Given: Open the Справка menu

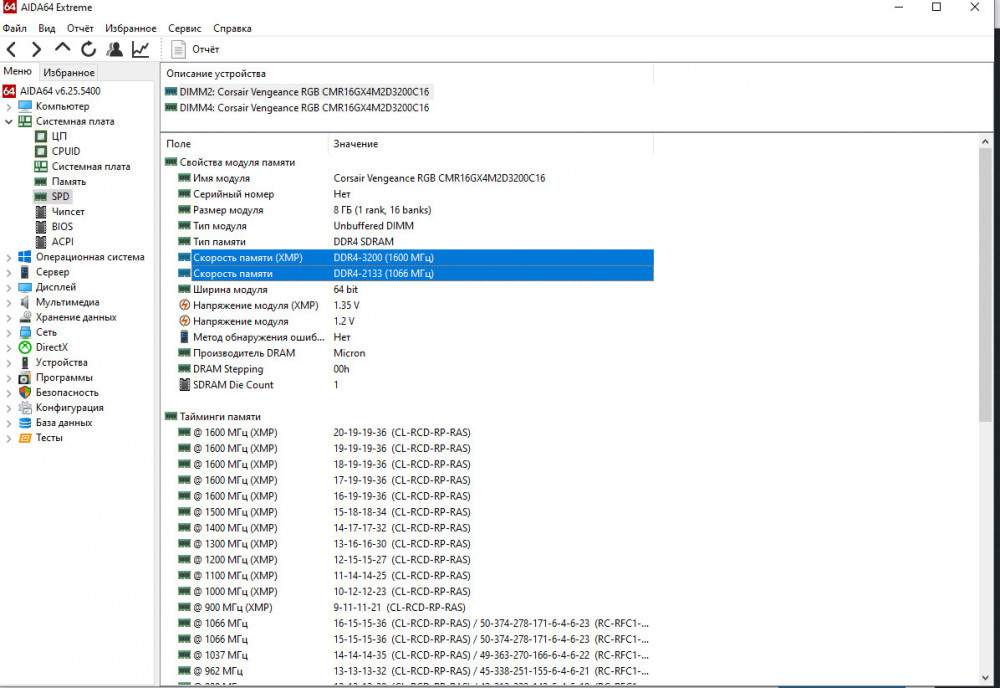Looking at the screenshot, I should pos(232,28).
